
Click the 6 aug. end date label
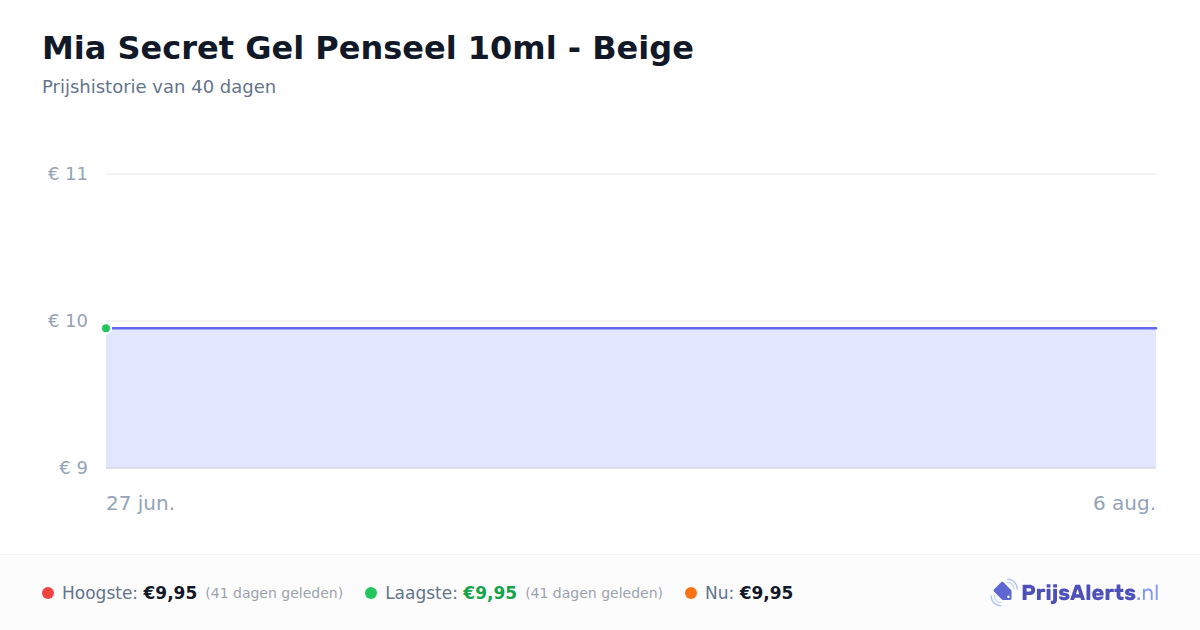coord(1124,503)
